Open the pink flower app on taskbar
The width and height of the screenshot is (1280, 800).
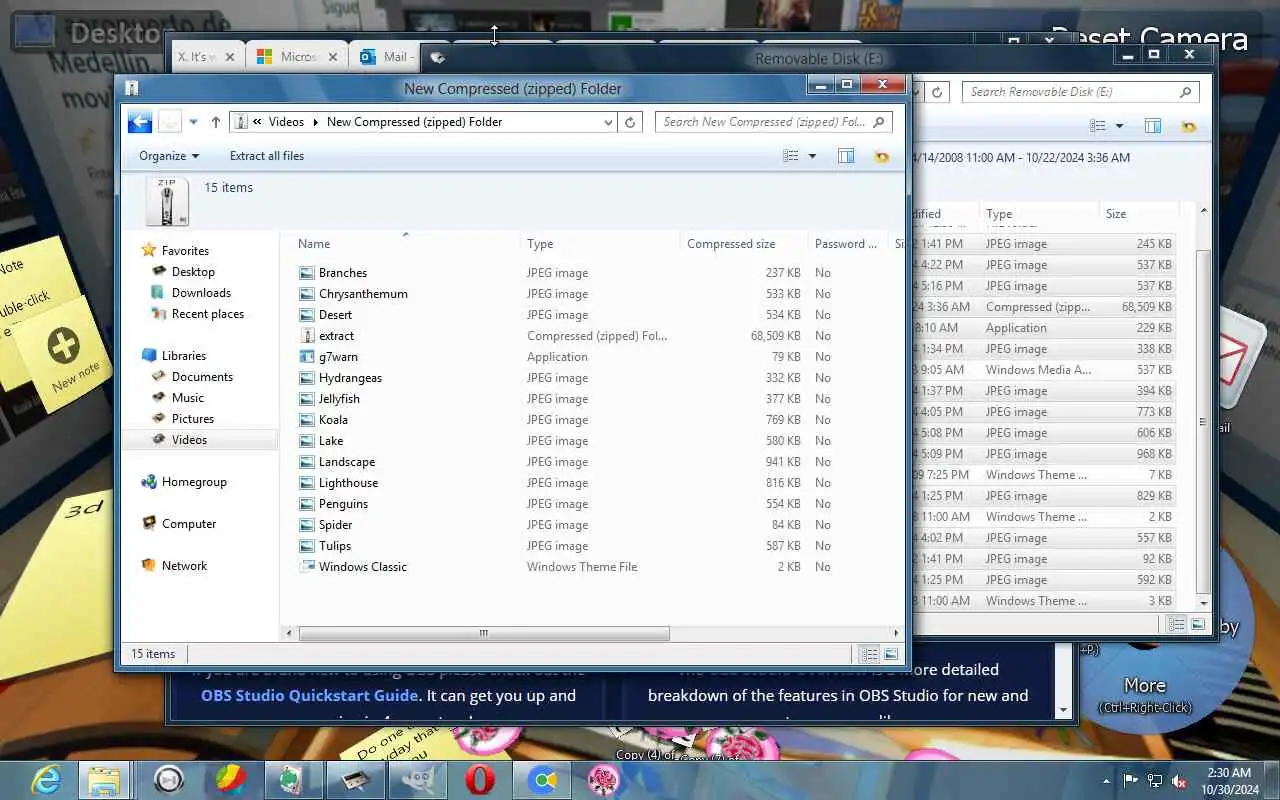604,780
